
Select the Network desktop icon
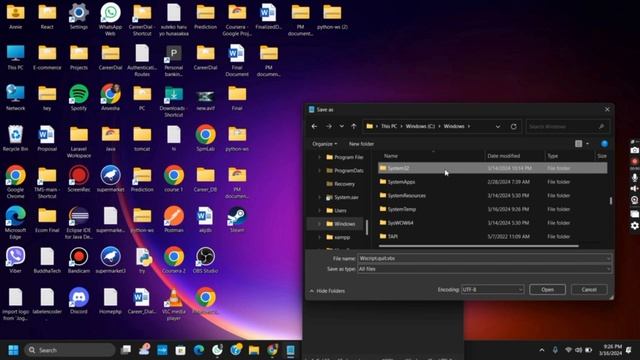point(16,98)
